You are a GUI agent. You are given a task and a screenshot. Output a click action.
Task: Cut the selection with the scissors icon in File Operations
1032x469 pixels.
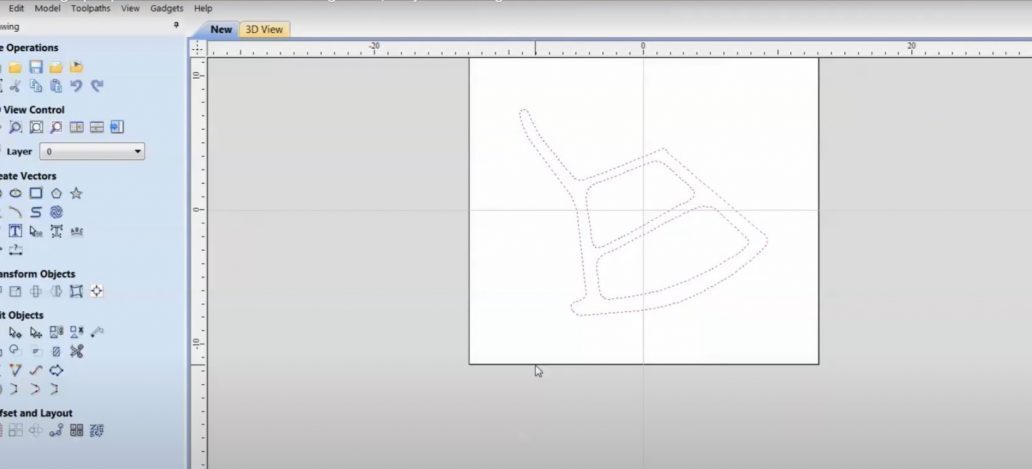(15, 86)
